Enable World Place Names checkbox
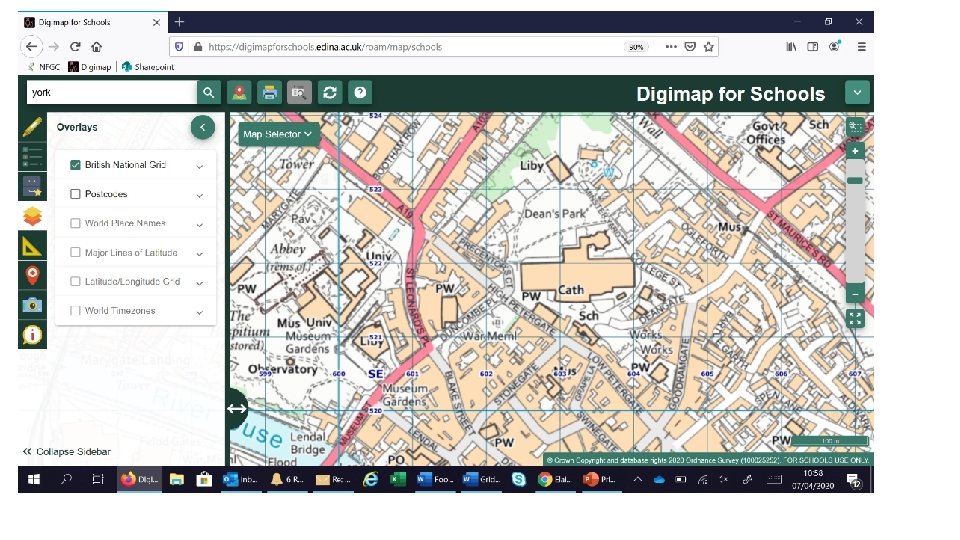The height and width of the screenshot is (540, 960). 75,223
